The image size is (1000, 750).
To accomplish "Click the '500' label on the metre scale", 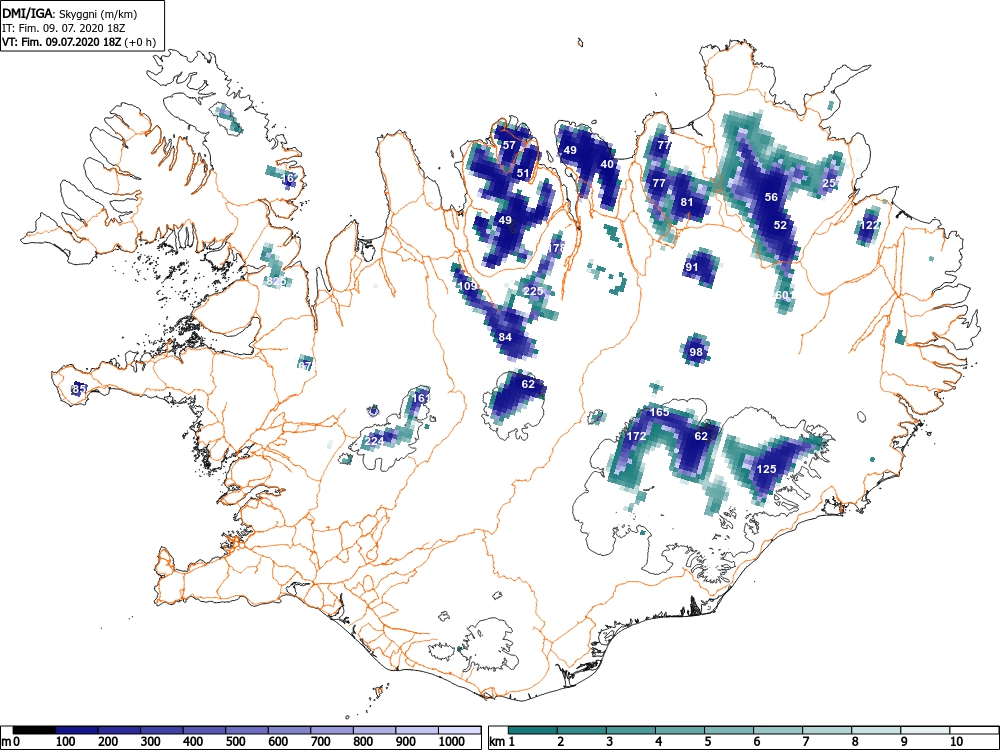I will point(235,741).
